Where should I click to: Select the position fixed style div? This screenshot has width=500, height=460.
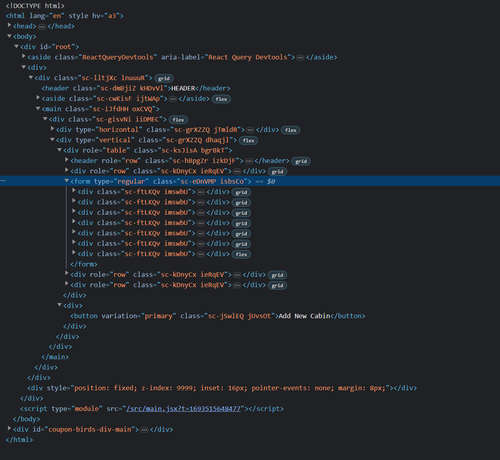[x=222, y=388]
